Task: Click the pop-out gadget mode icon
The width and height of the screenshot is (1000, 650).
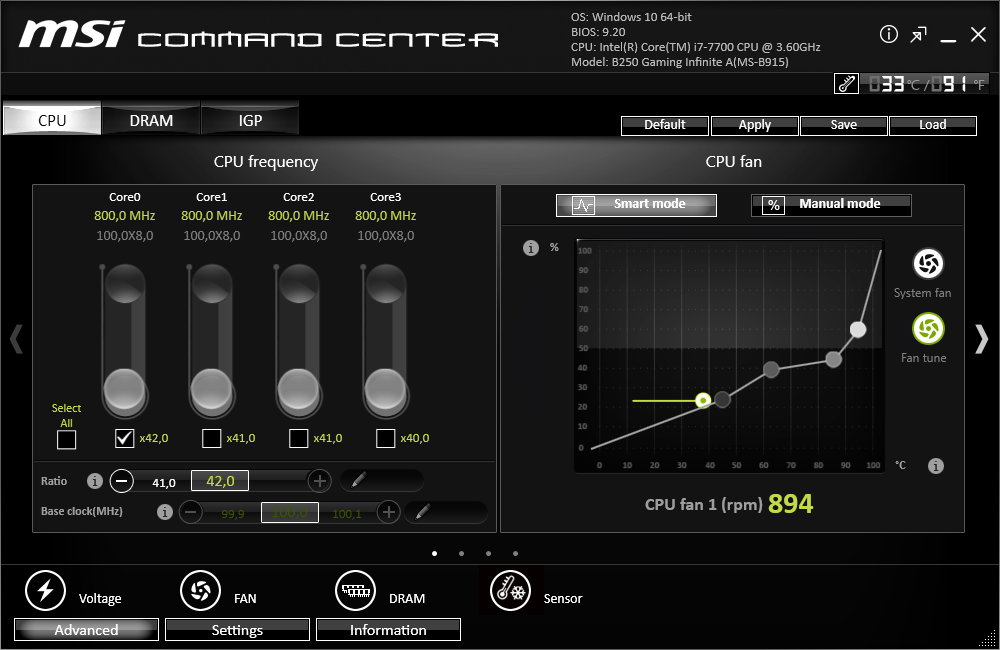Action: (x=918, y=34)
